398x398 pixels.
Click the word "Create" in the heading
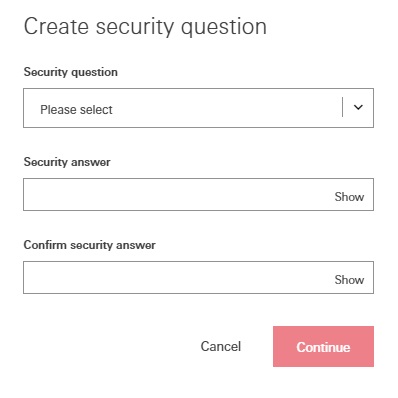[x=56, y=26]
